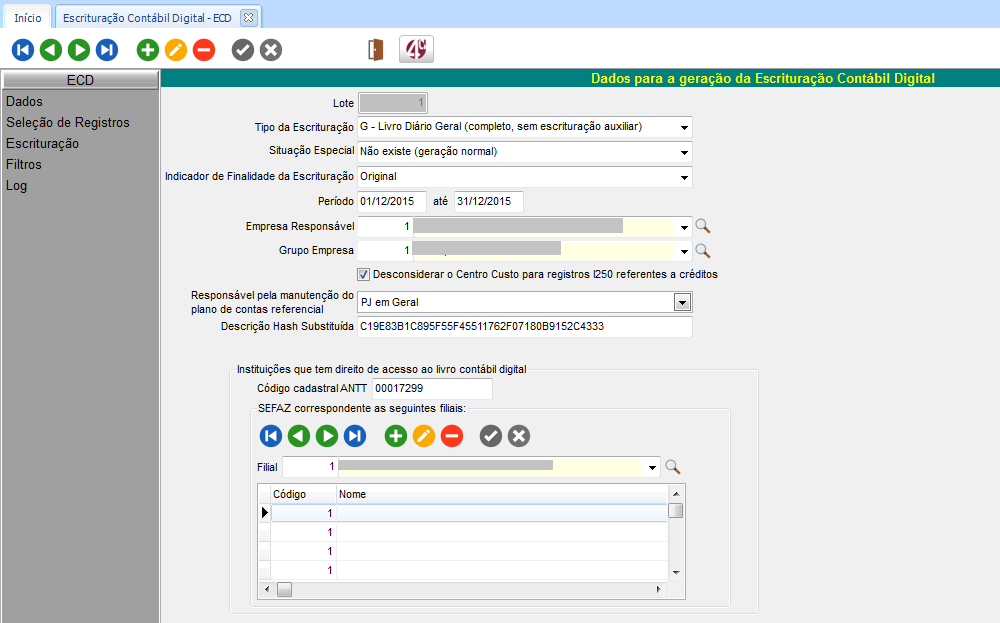Select the Escrituração Contábil Digital - ECD tab

pyautogui.click(x=147, y=18)
